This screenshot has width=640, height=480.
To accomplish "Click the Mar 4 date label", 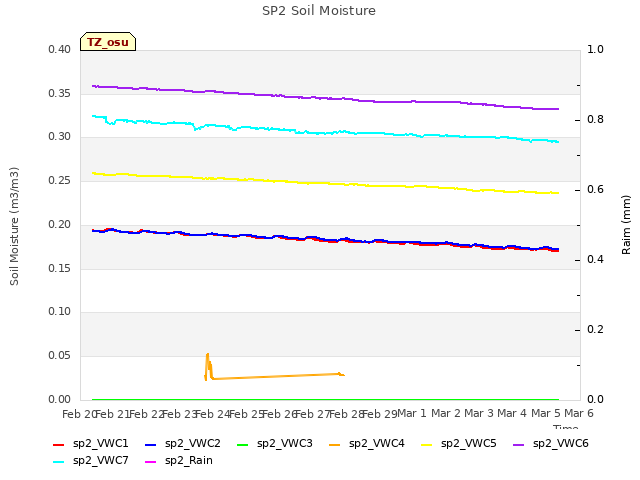I will (512, 414).
